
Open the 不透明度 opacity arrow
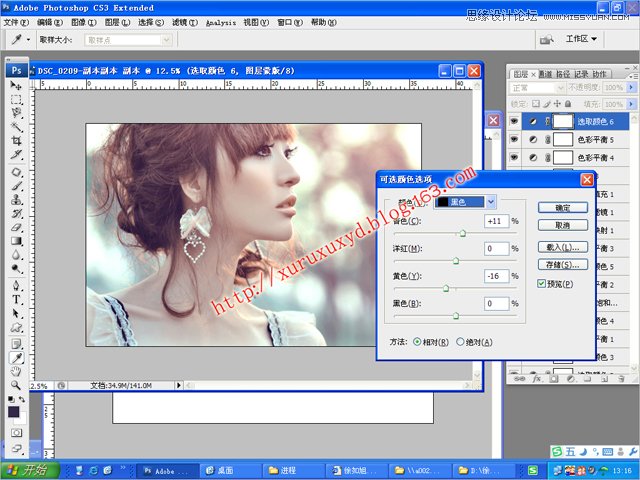(631, 87)
